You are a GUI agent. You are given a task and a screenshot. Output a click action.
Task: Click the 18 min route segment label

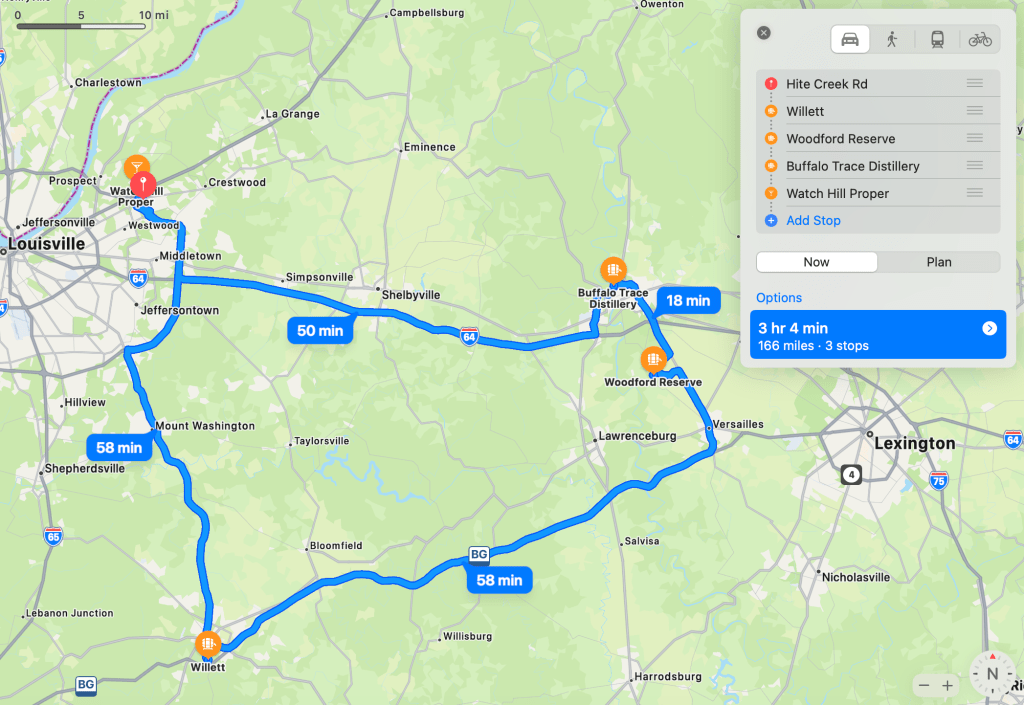coord(688,300)
